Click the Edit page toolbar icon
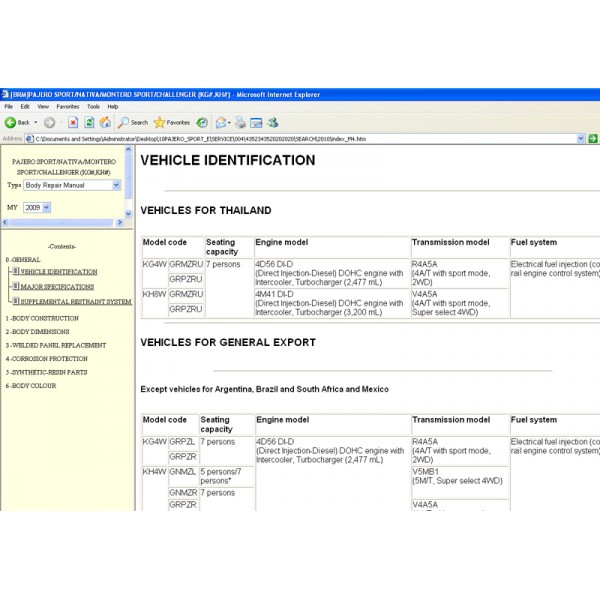Screen dimensions: 600x600 pos(256,122)
